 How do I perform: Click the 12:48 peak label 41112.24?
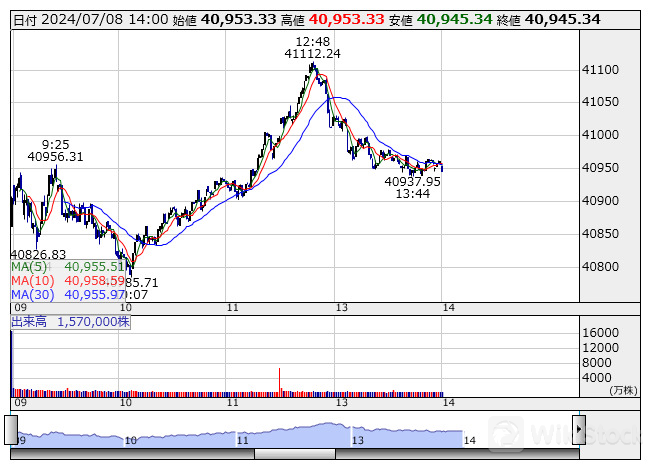pos(312,54)
